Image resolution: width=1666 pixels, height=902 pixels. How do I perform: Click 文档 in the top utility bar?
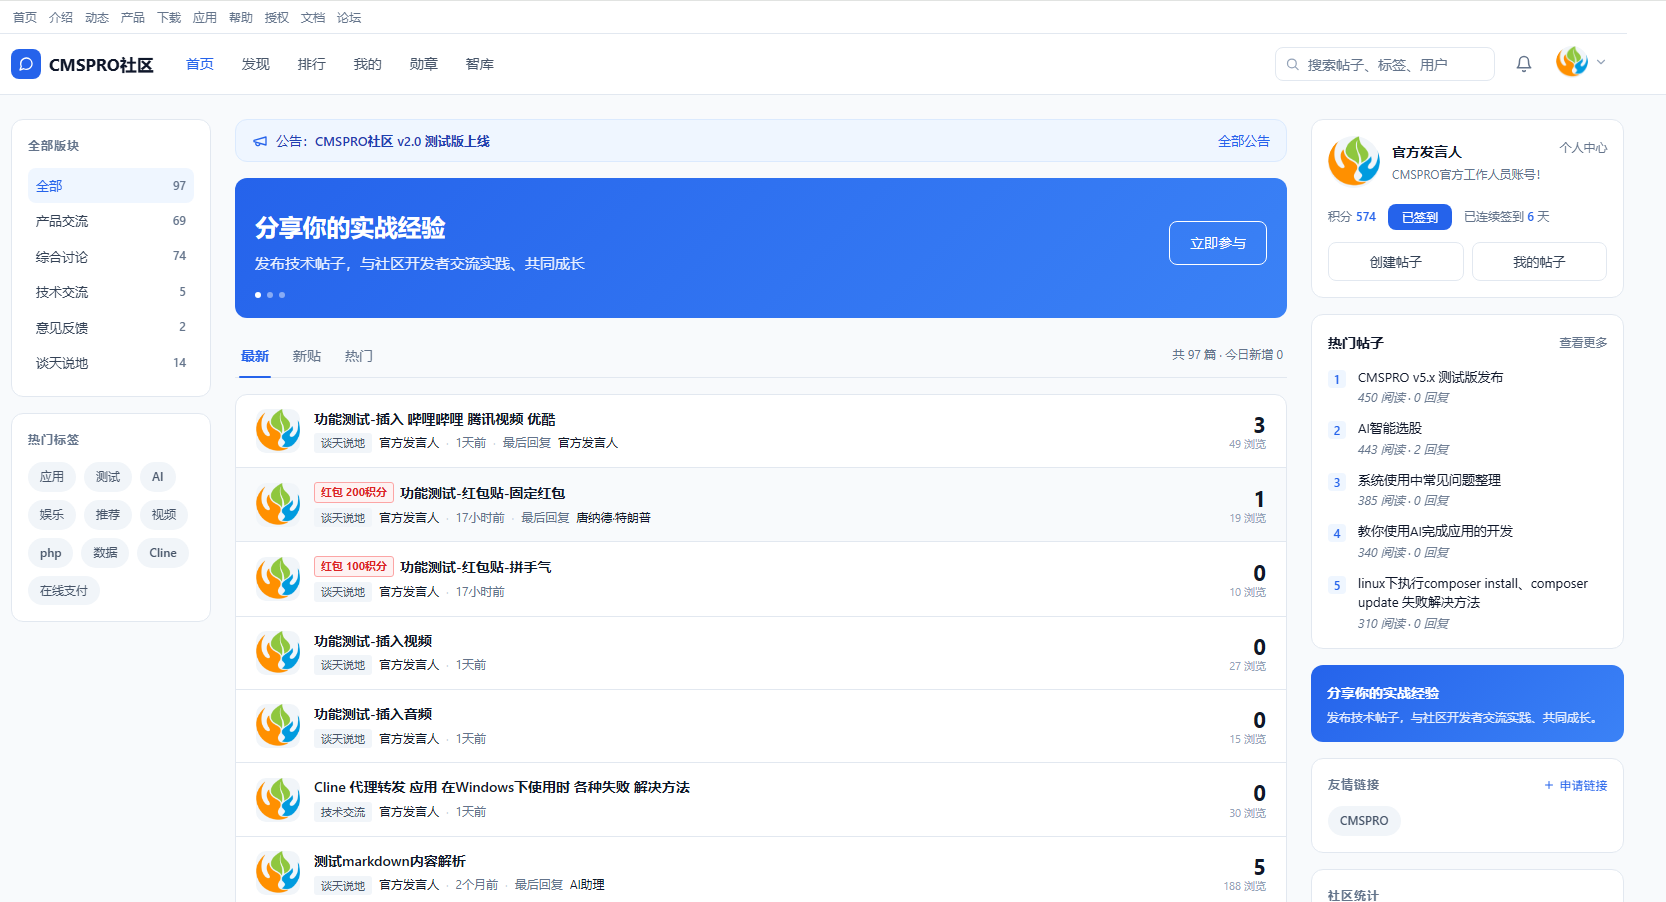(x=313, y=17)
